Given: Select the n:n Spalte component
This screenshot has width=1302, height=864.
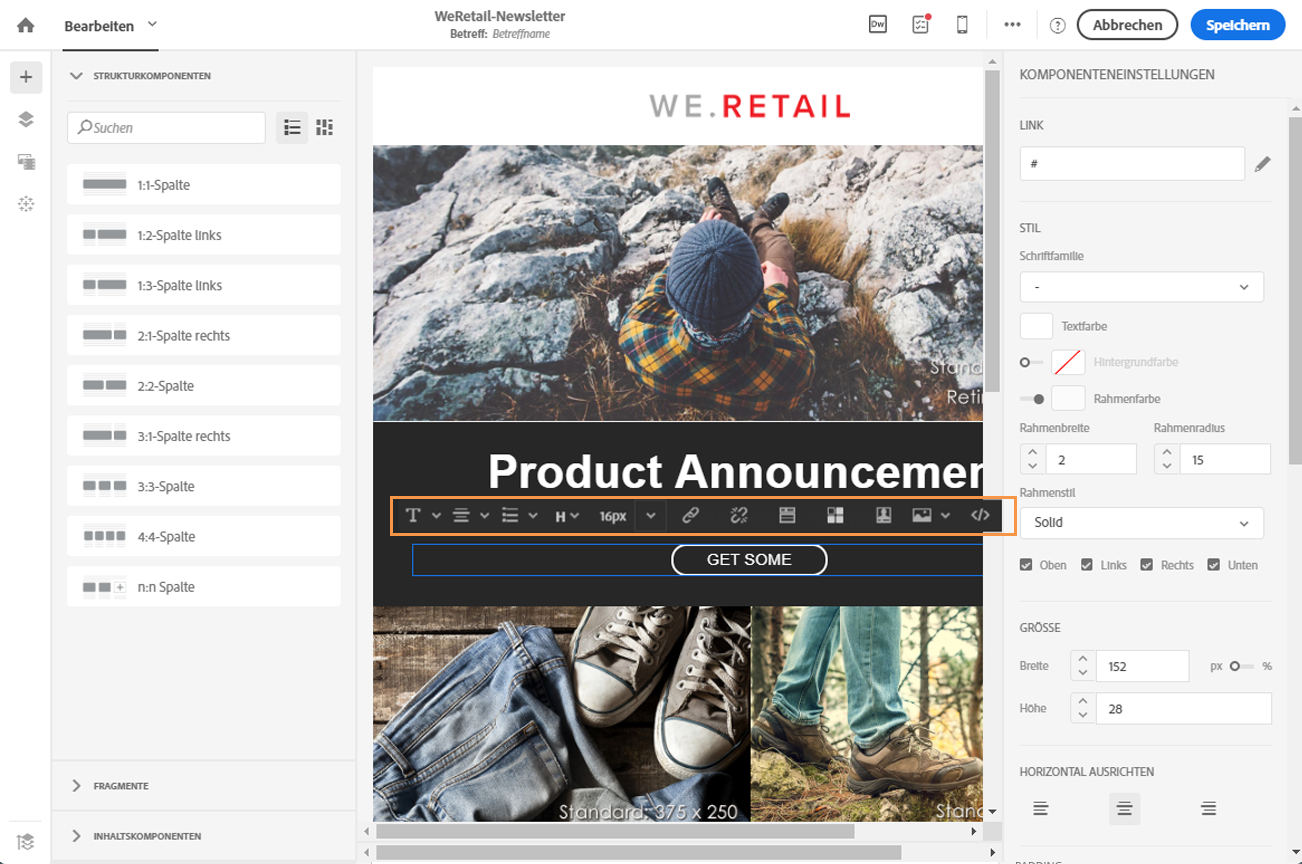Looking at the screenshot, I should click(204, 586).
